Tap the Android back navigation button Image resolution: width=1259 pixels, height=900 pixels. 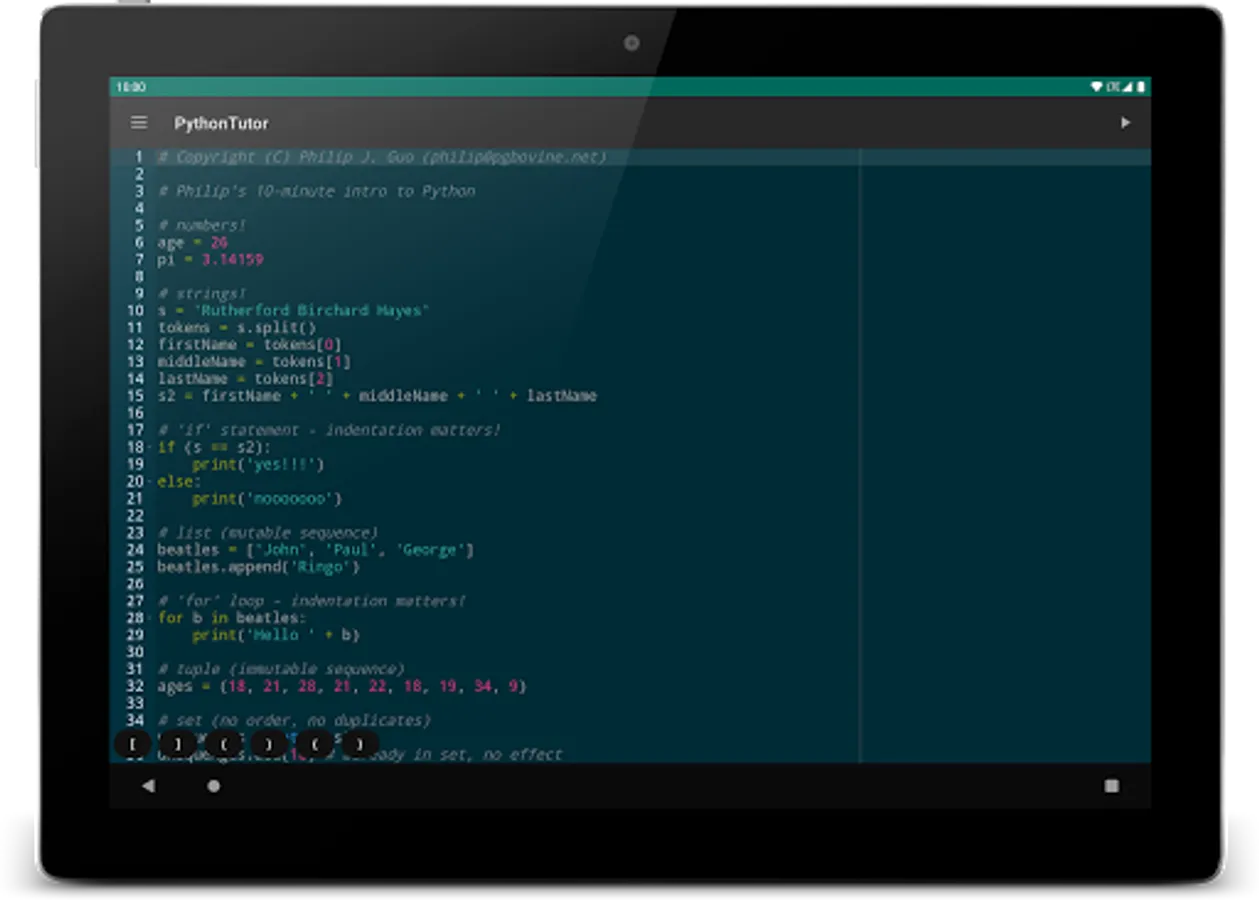(x=148, y=786)
